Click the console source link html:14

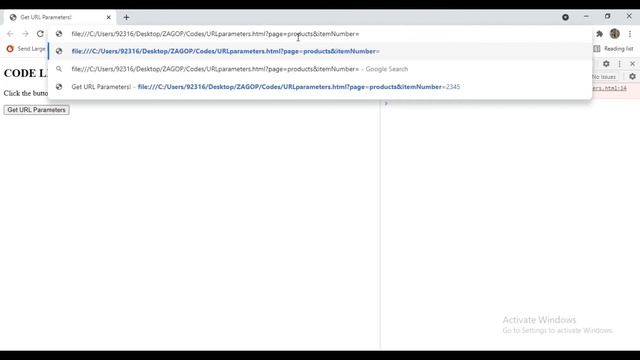pos(609,88)
